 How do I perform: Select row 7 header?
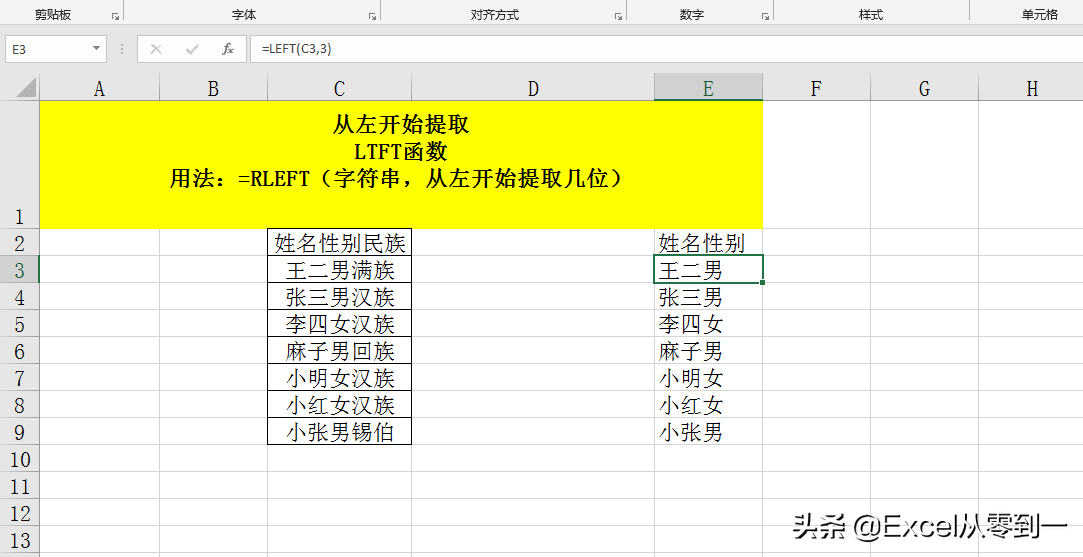pos(19,378)
